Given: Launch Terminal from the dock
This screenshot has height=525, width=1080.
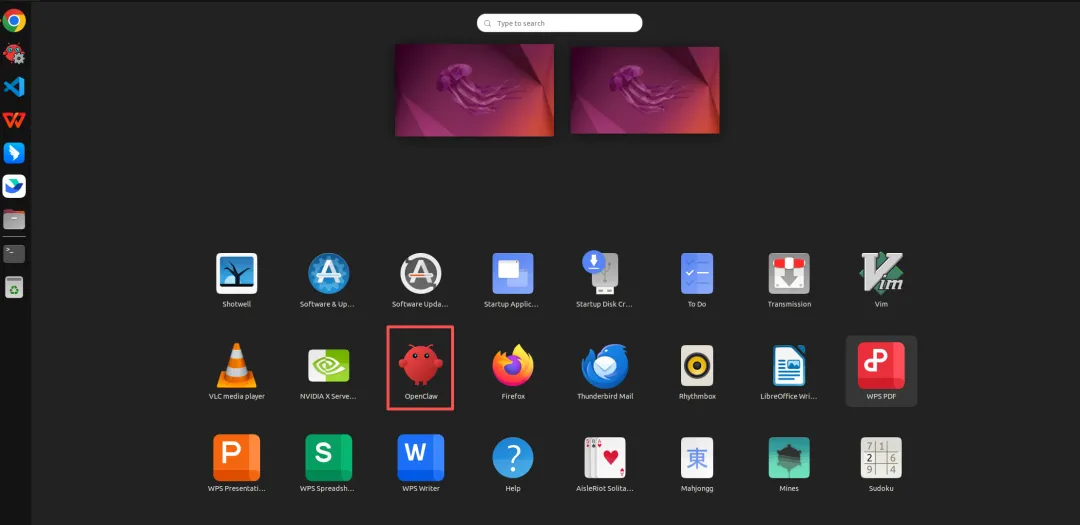Looking at the screenshot, I should [14, 254].
